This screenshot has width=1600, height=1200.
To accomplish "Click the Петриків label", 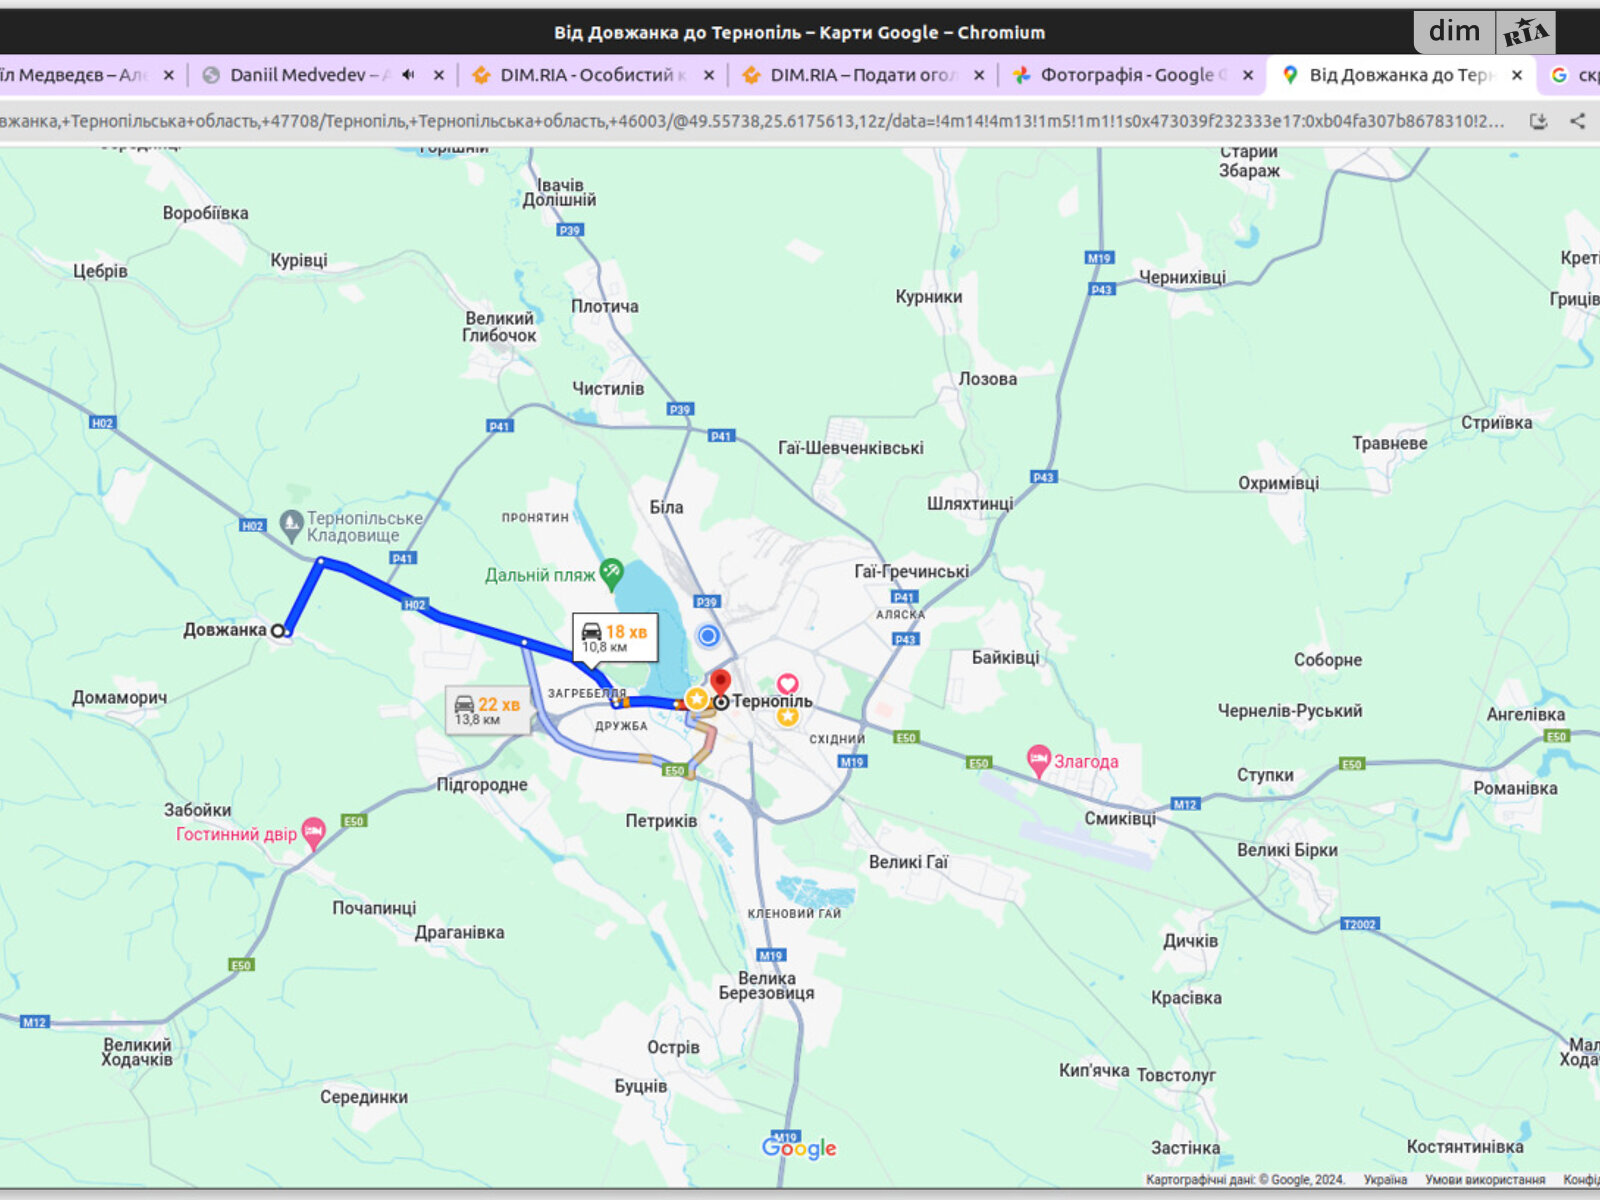I will tap(661, 821).
